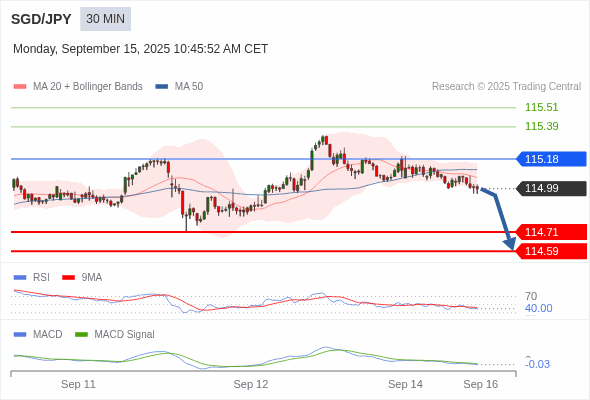This screenshot has height=400, width=590.
Task: Click the MACD Signal legend label
Action: click(124, 335)
